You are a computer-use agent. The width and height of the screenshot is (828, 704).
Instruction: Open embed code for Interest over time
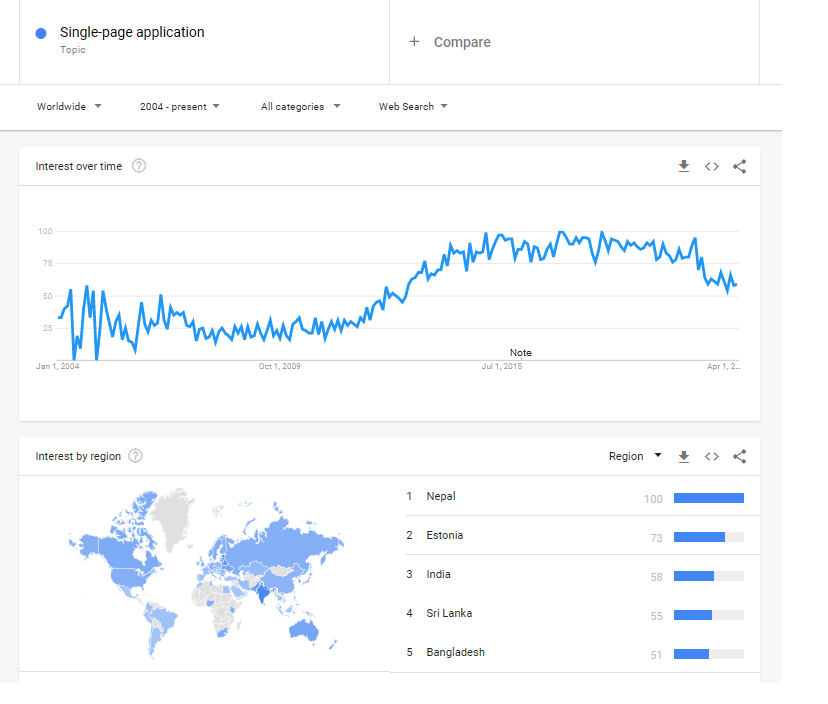pos(712,167)
